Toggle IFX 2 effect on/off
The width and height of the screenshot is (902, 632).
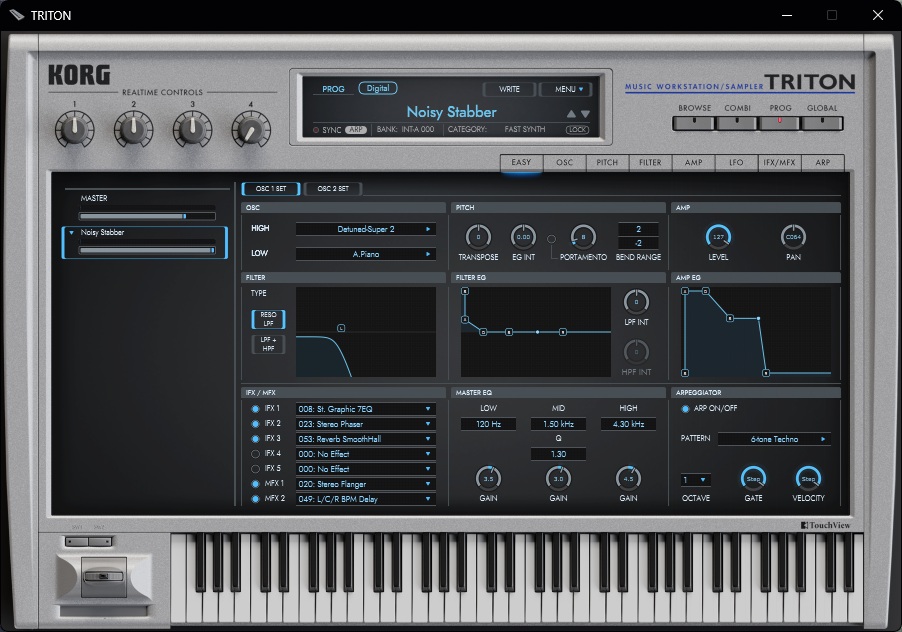[255, 424]
